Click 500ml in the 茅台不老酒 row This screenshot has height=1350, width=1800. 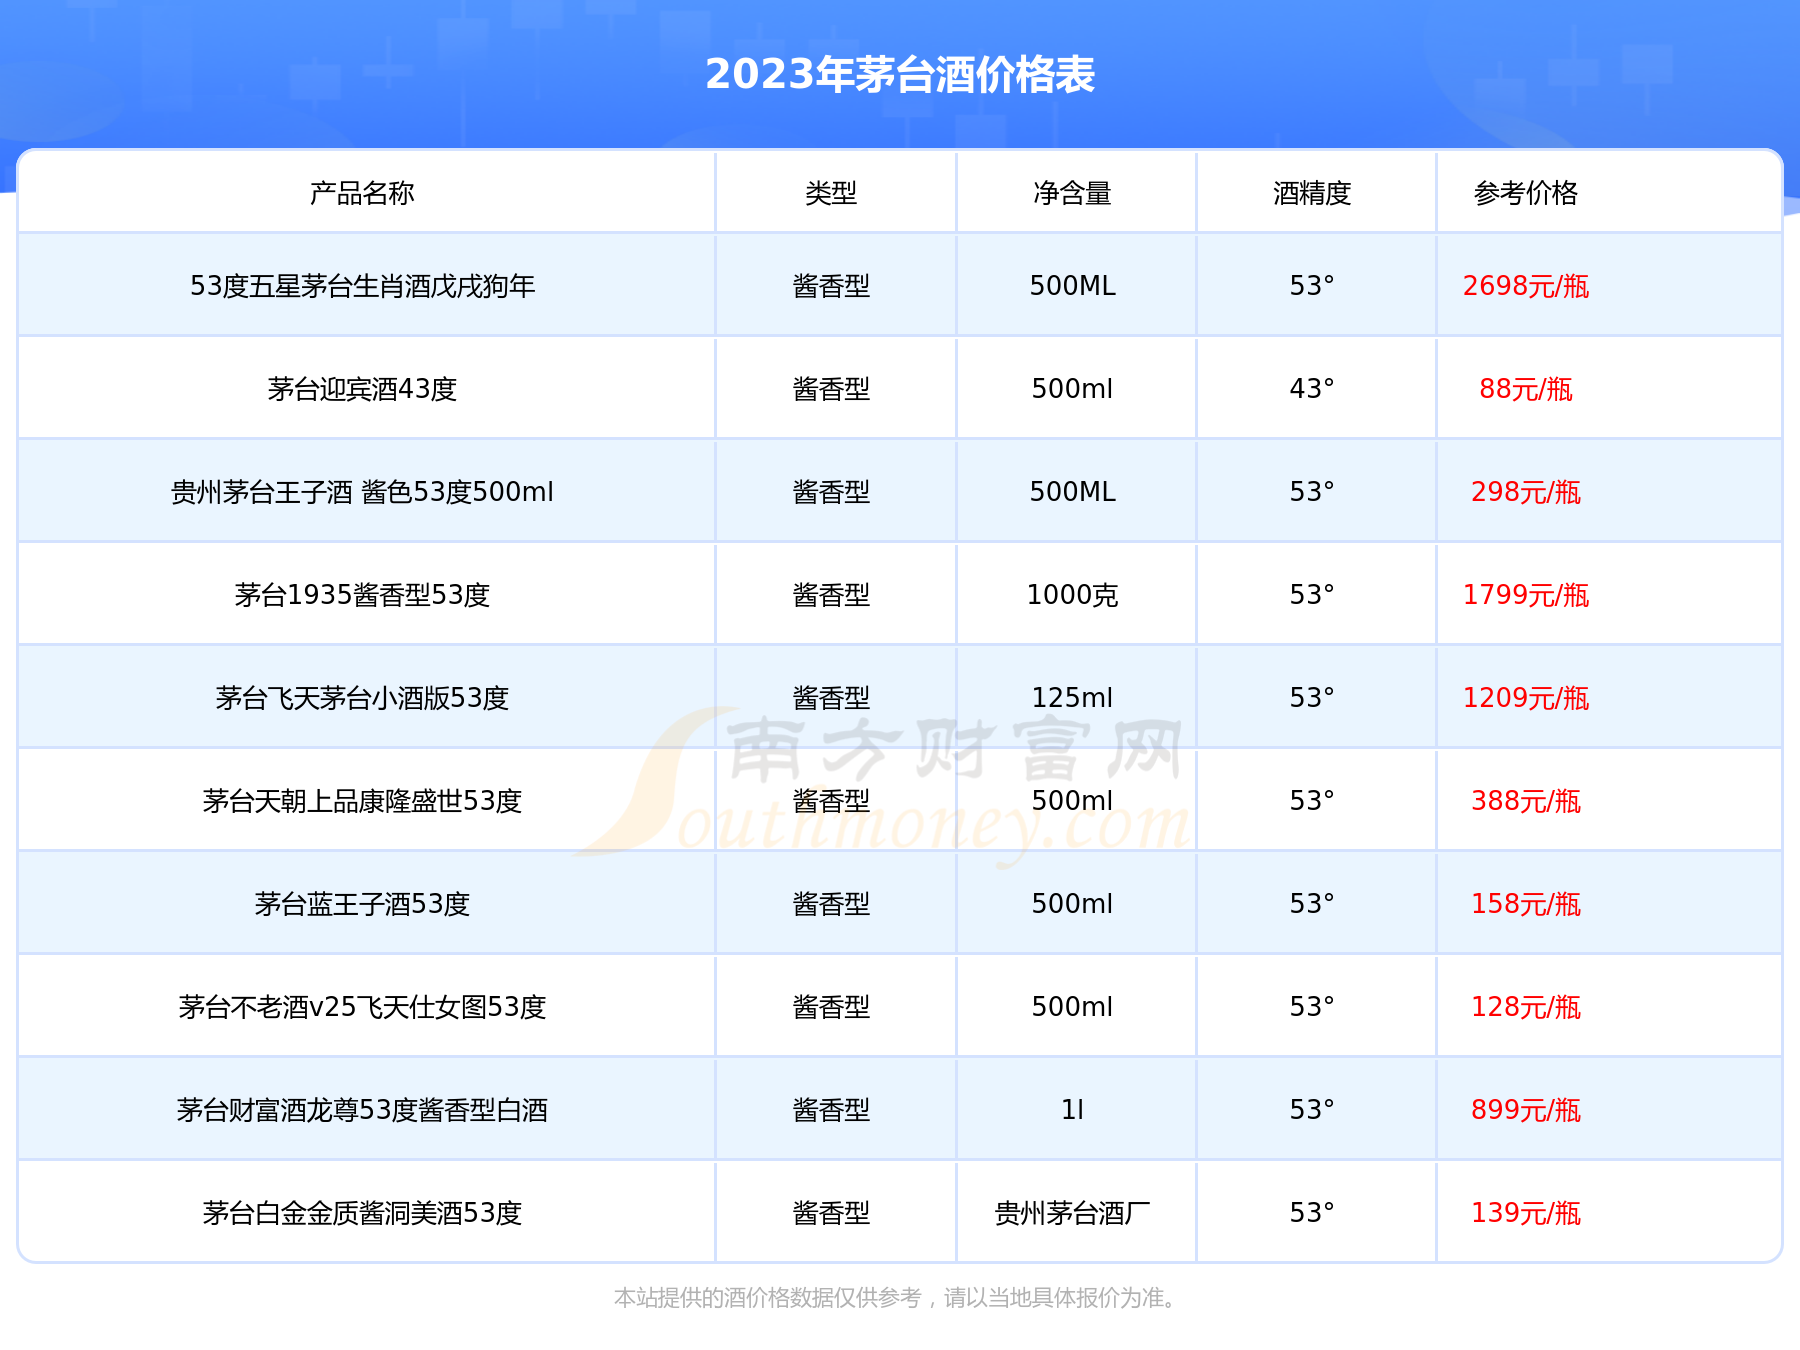click(1072, 1007)
